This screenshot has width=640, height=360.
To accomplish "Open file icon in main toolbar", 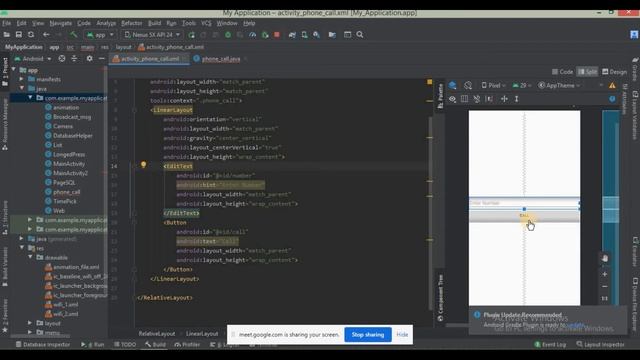I will point(7,35).
